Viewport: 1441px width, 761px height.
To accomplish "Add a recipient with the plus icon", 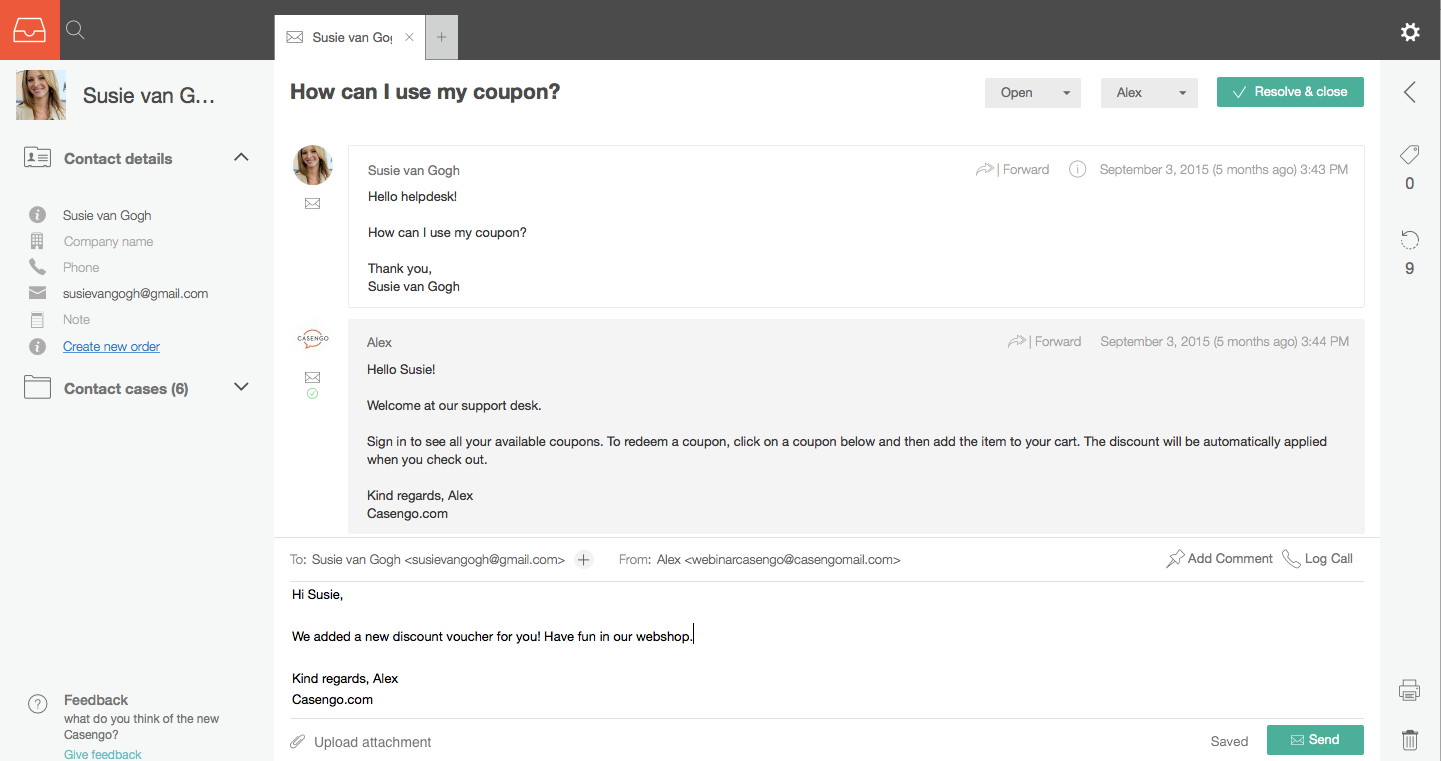I will [584, 560].
